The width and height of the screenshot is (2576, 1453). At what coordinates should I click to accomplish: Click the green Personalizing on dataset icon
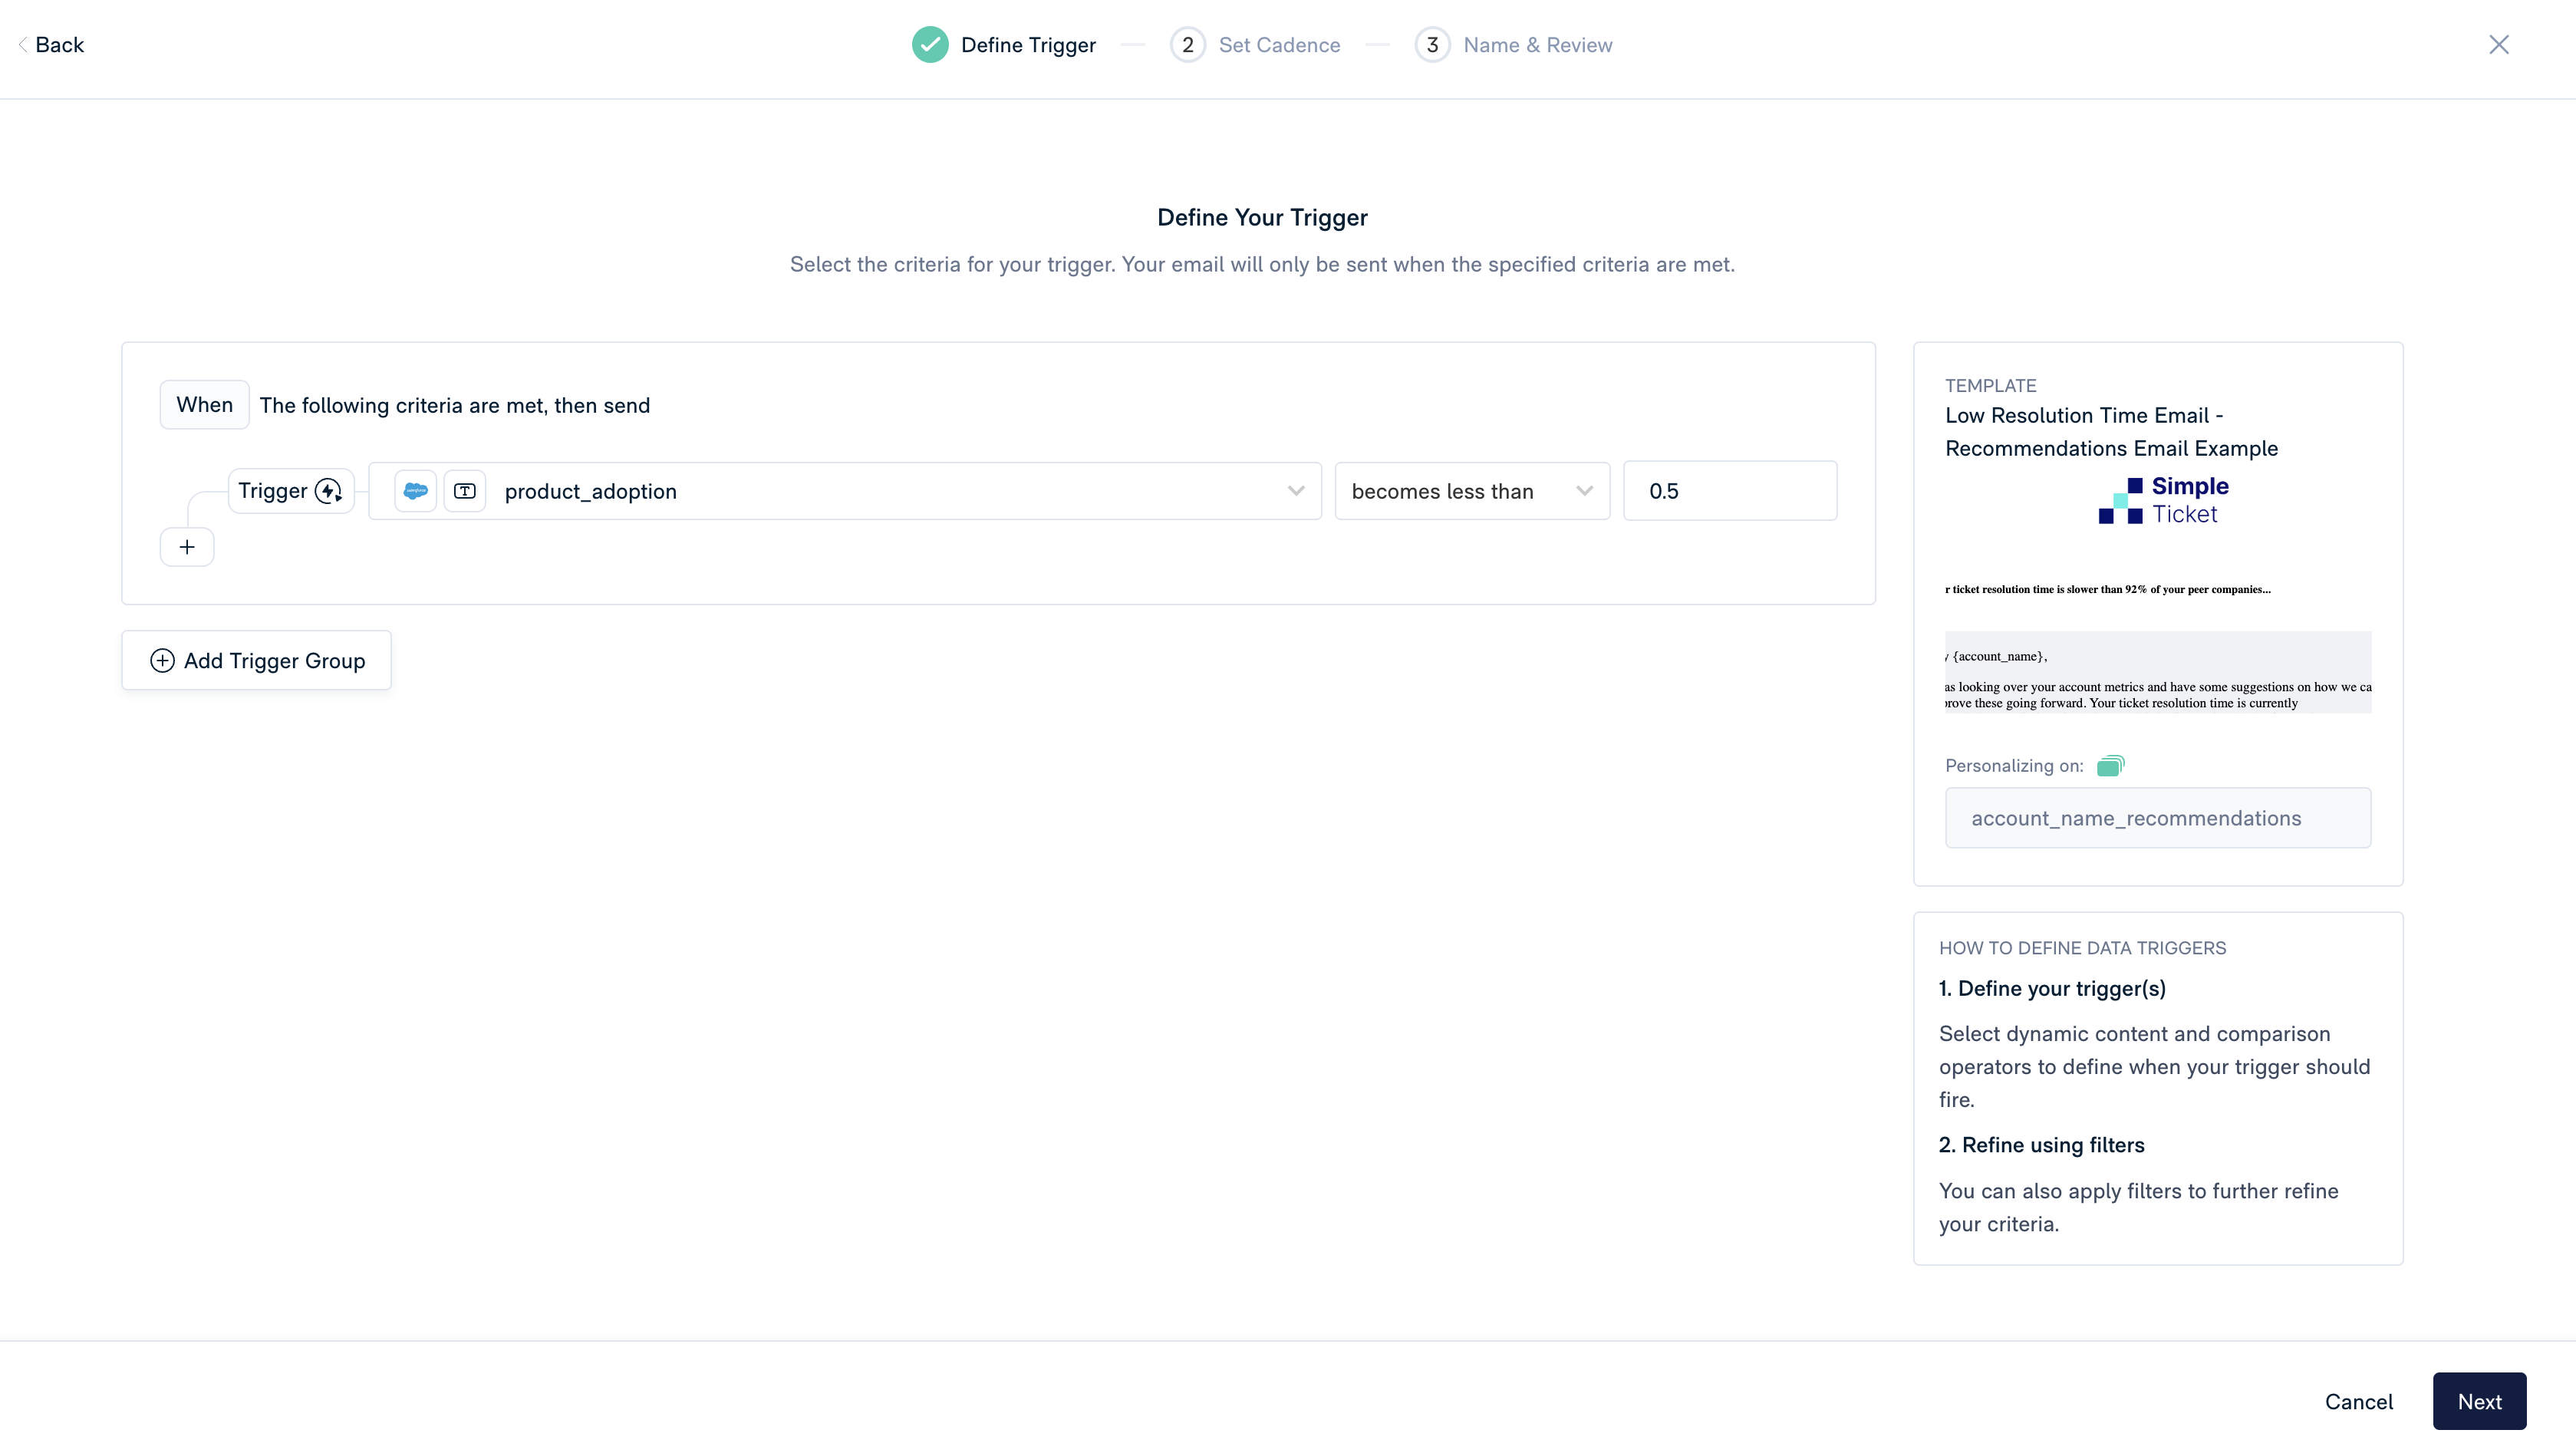click(x=2110, y=766)
